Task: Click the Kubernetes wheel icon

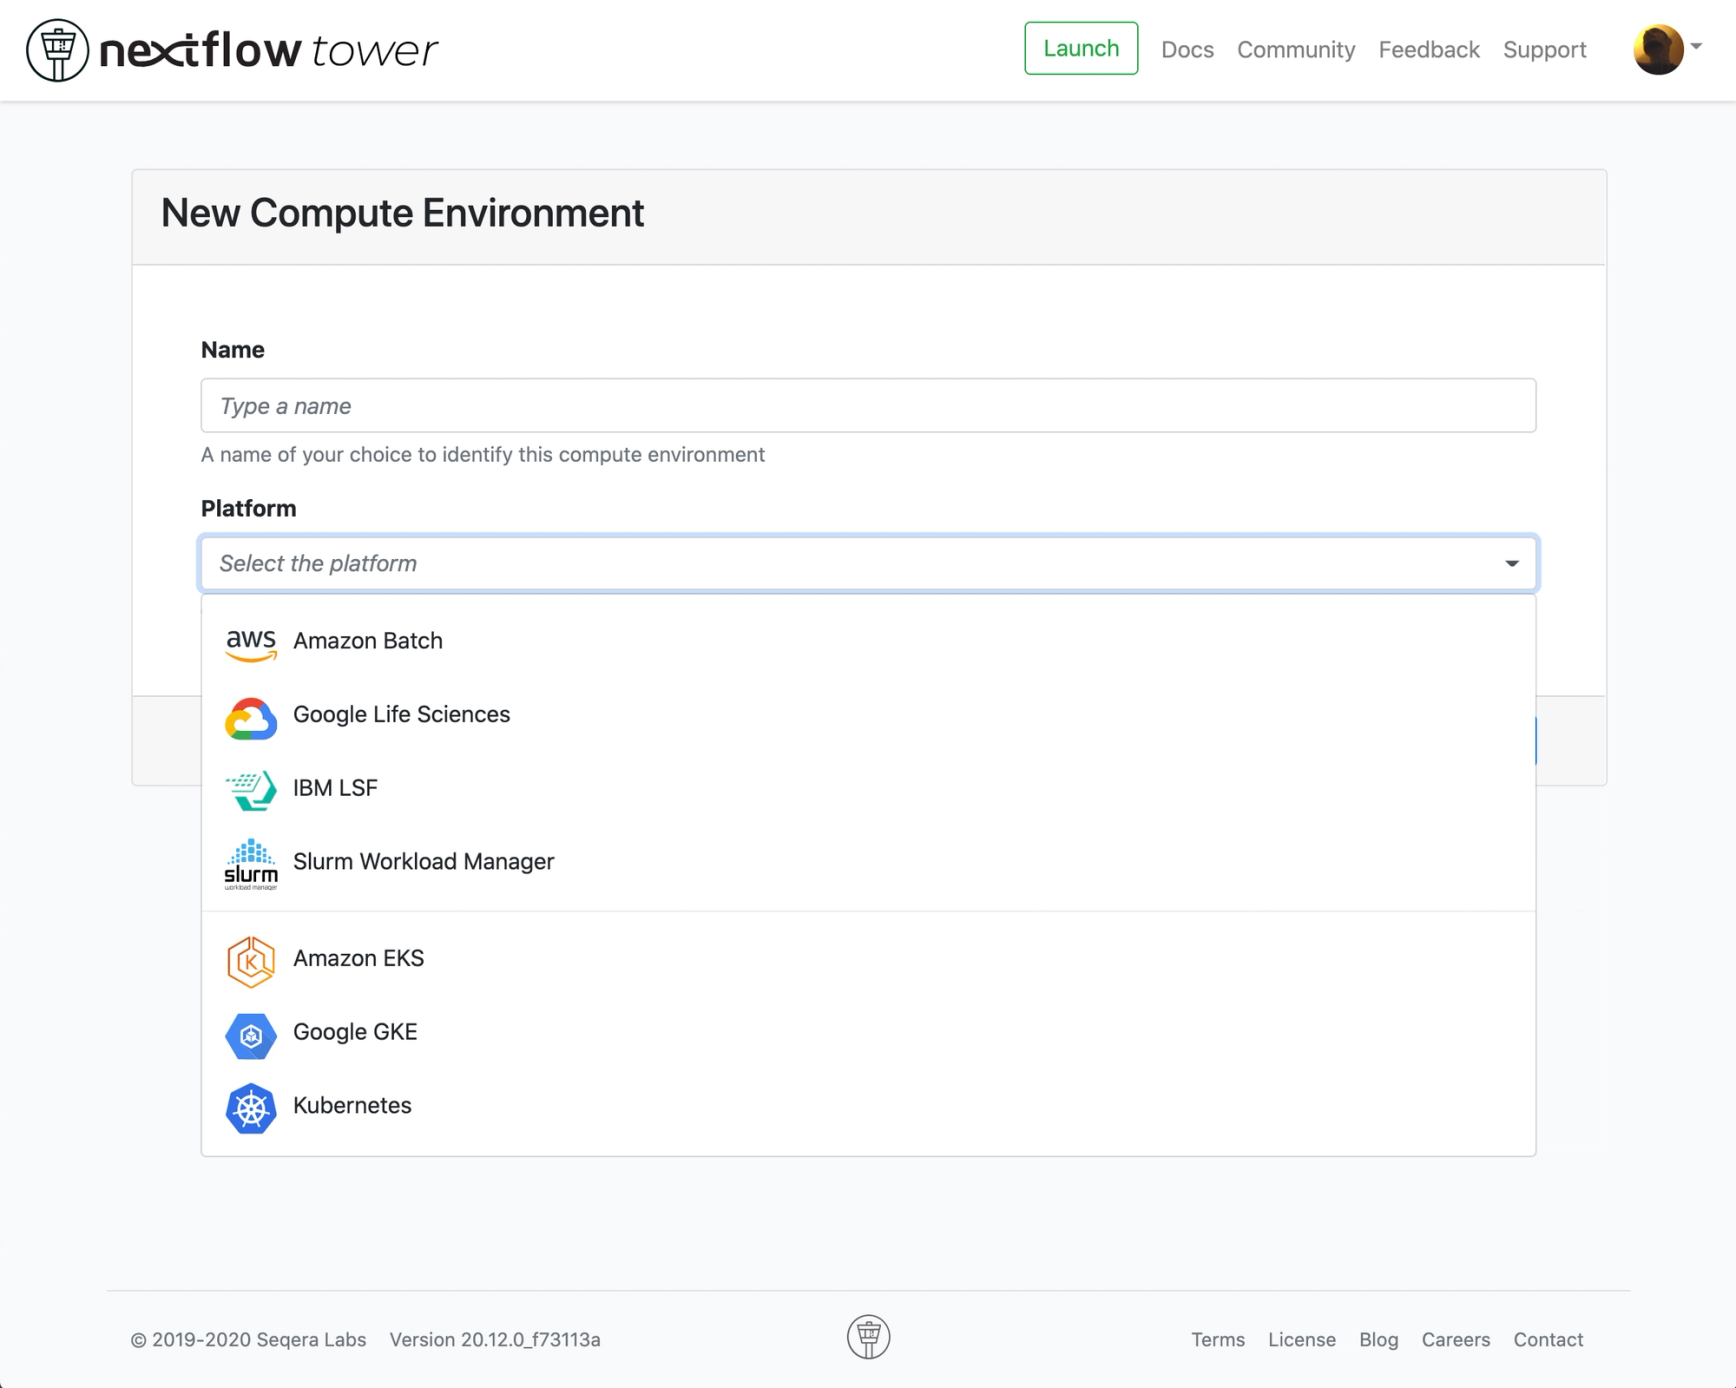Action: [250, 1108]
